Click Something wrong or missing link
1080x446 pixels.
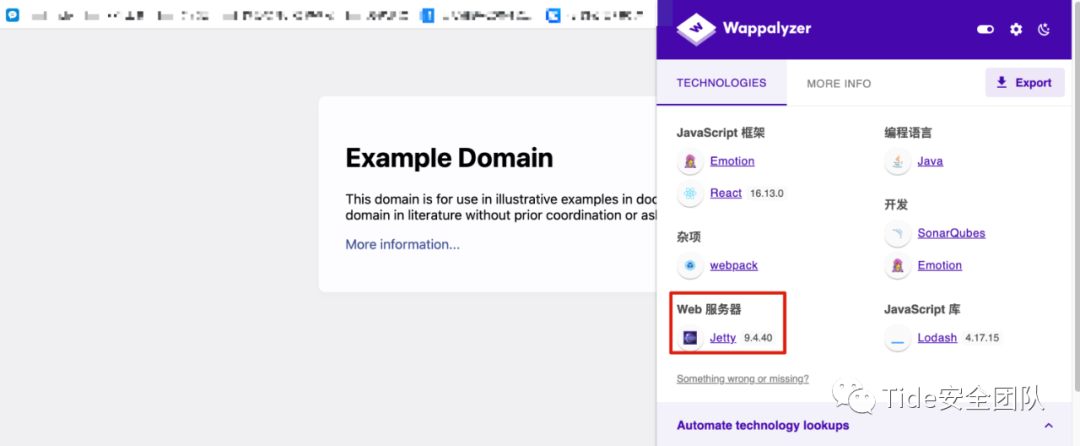point(742,379)
